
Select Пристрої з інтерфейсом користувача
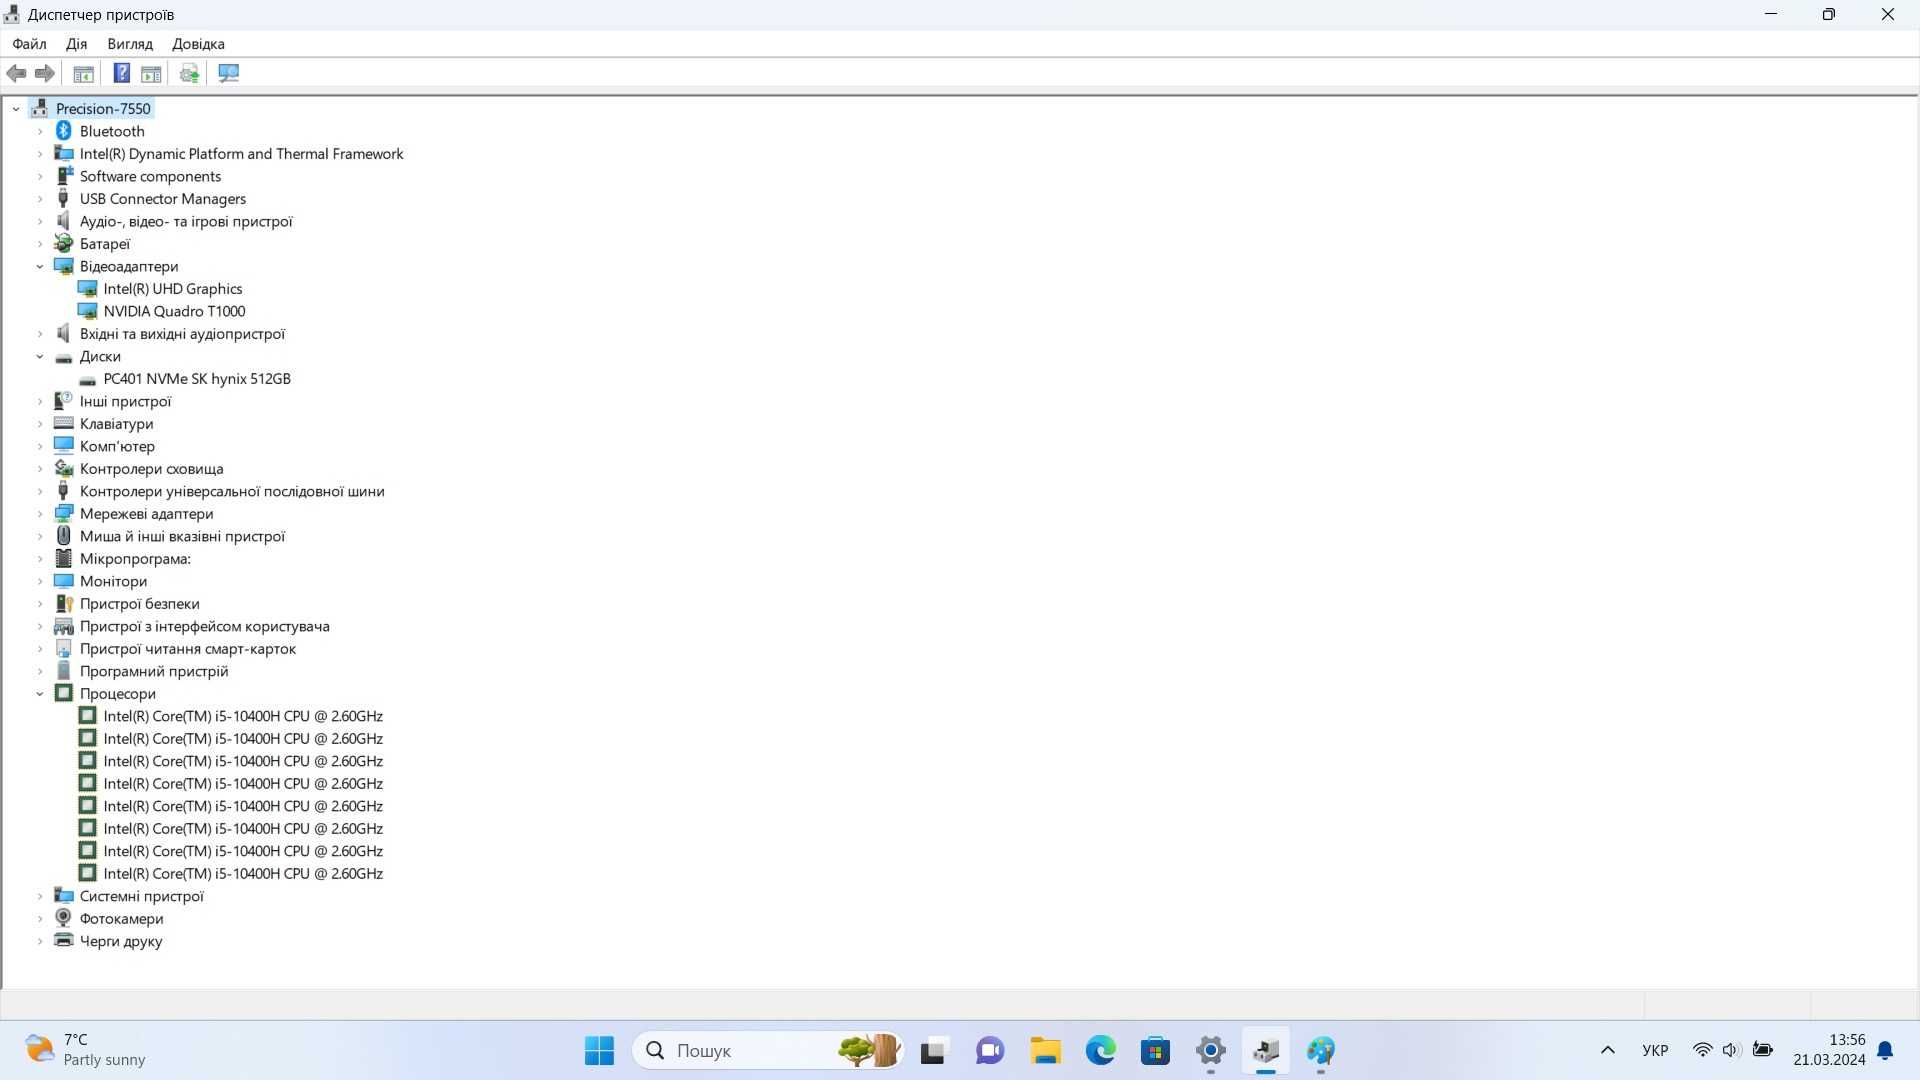tap(204, 626)
